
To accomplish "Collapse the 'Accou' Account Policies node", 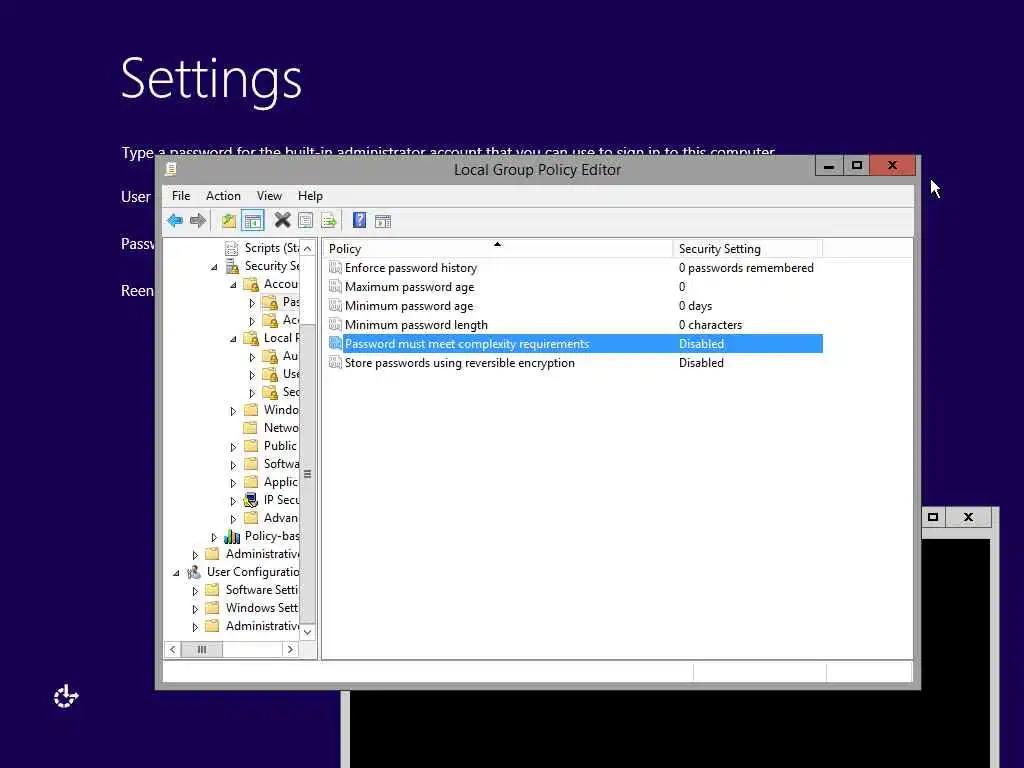I will (233, 285).
